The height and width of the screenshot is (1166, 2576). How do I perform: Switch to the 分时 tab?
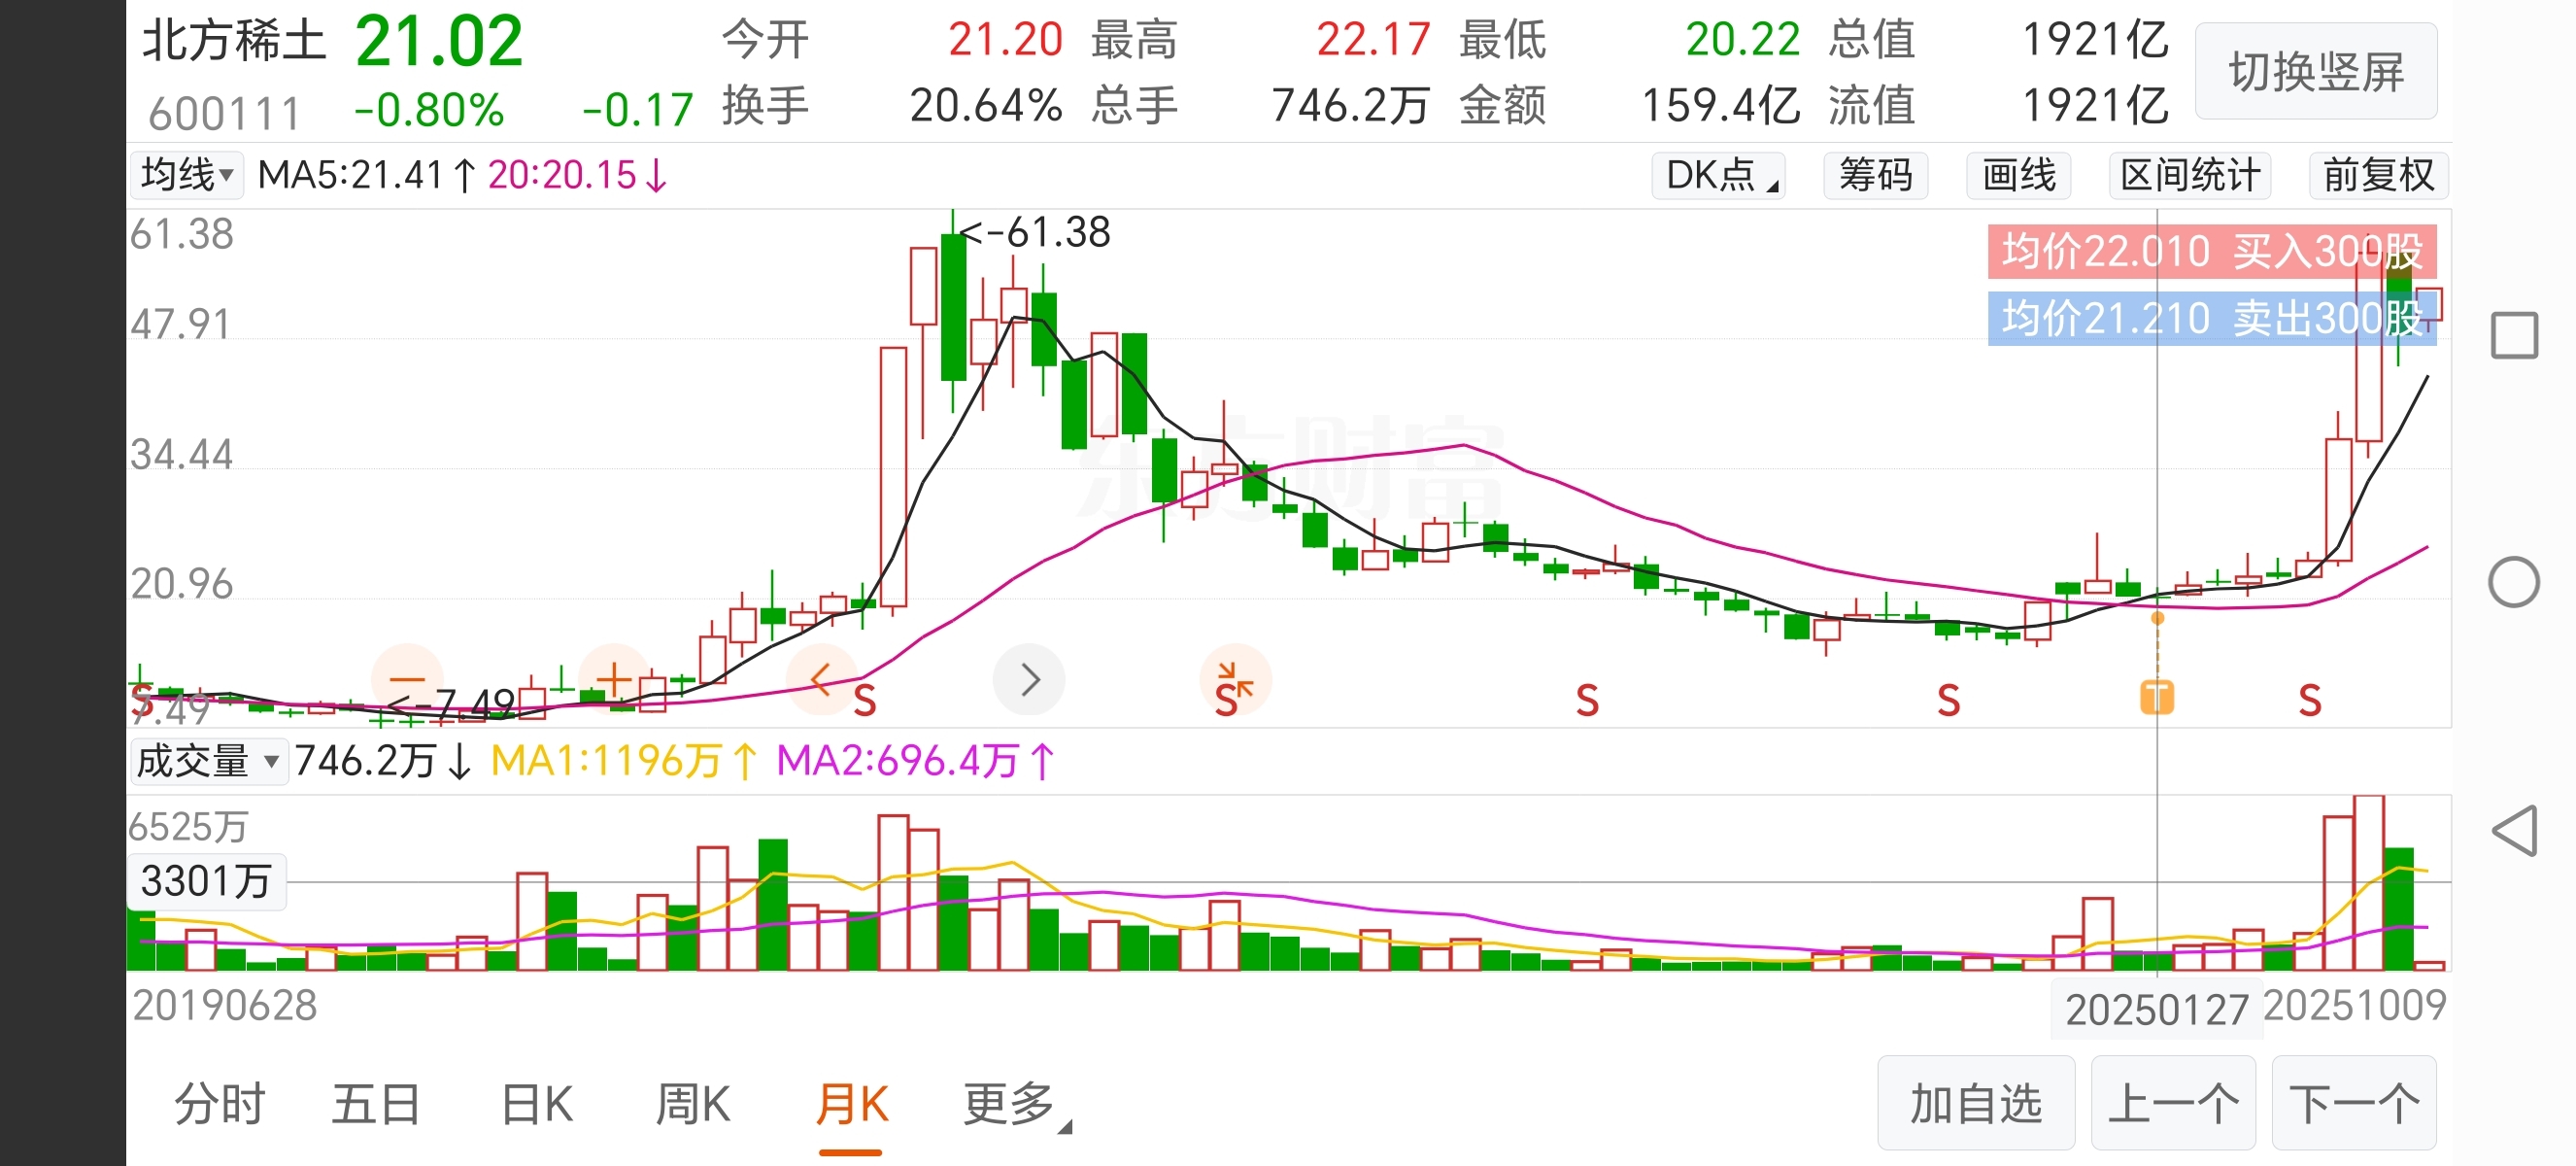(220, 1104)
